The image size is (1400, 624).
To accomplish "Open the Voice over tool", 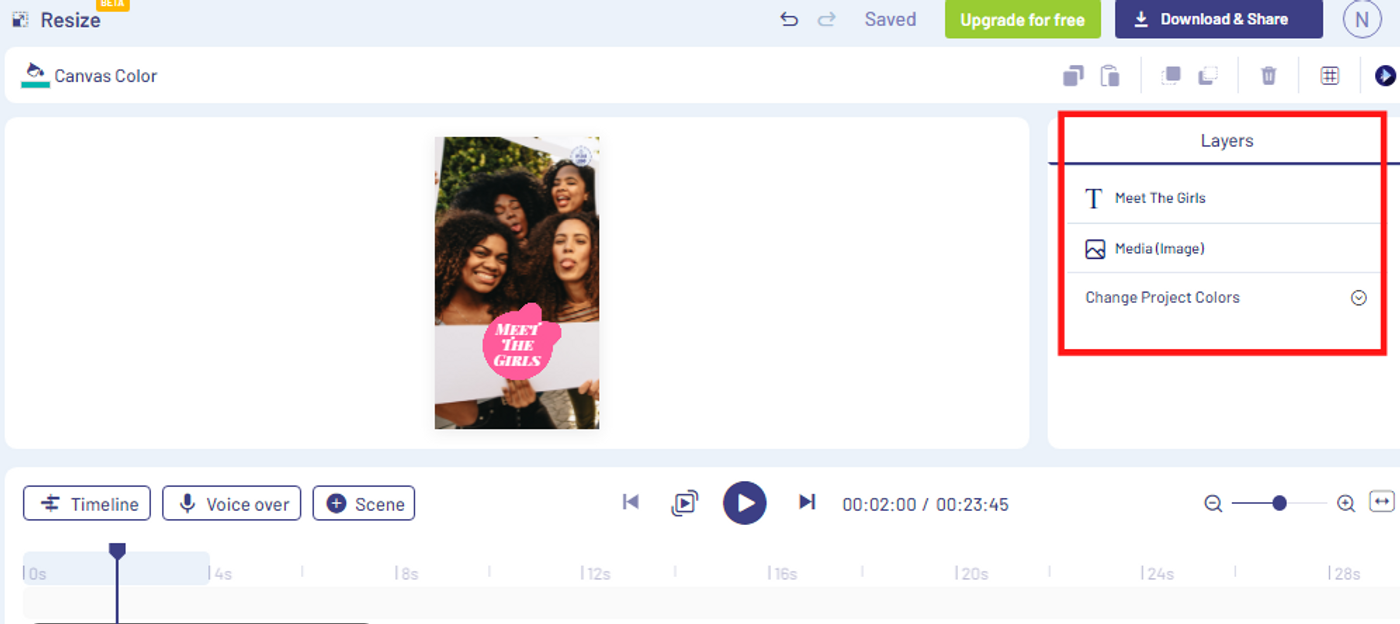I will (x=231, y=503).
